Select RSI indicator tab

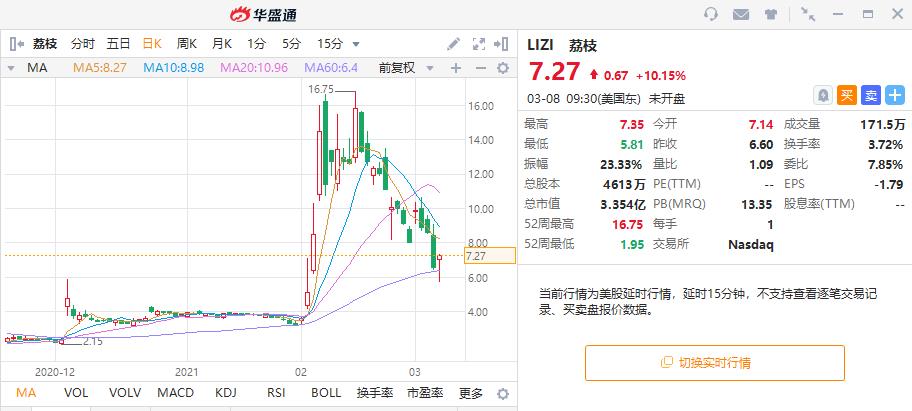pyautogui.click(x=276, y=393)
